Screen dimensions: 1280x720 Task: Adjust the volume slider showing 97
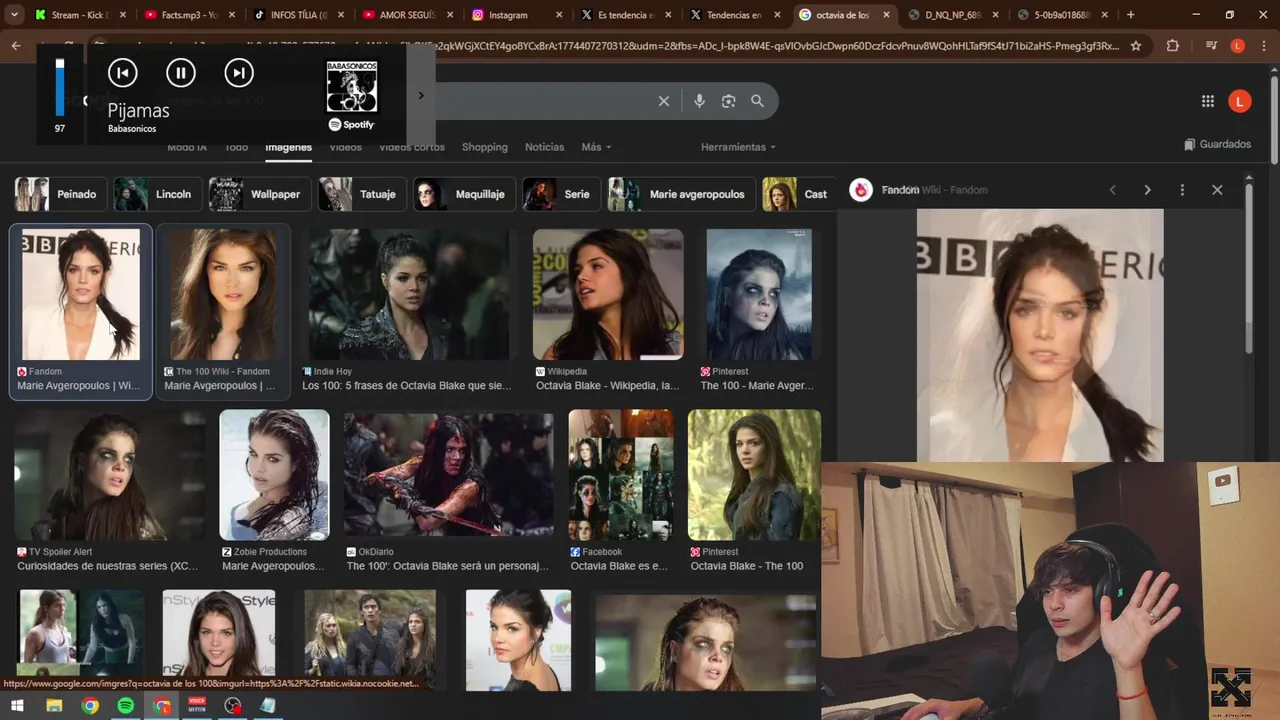pyautogui.click(x=60, y=87)
